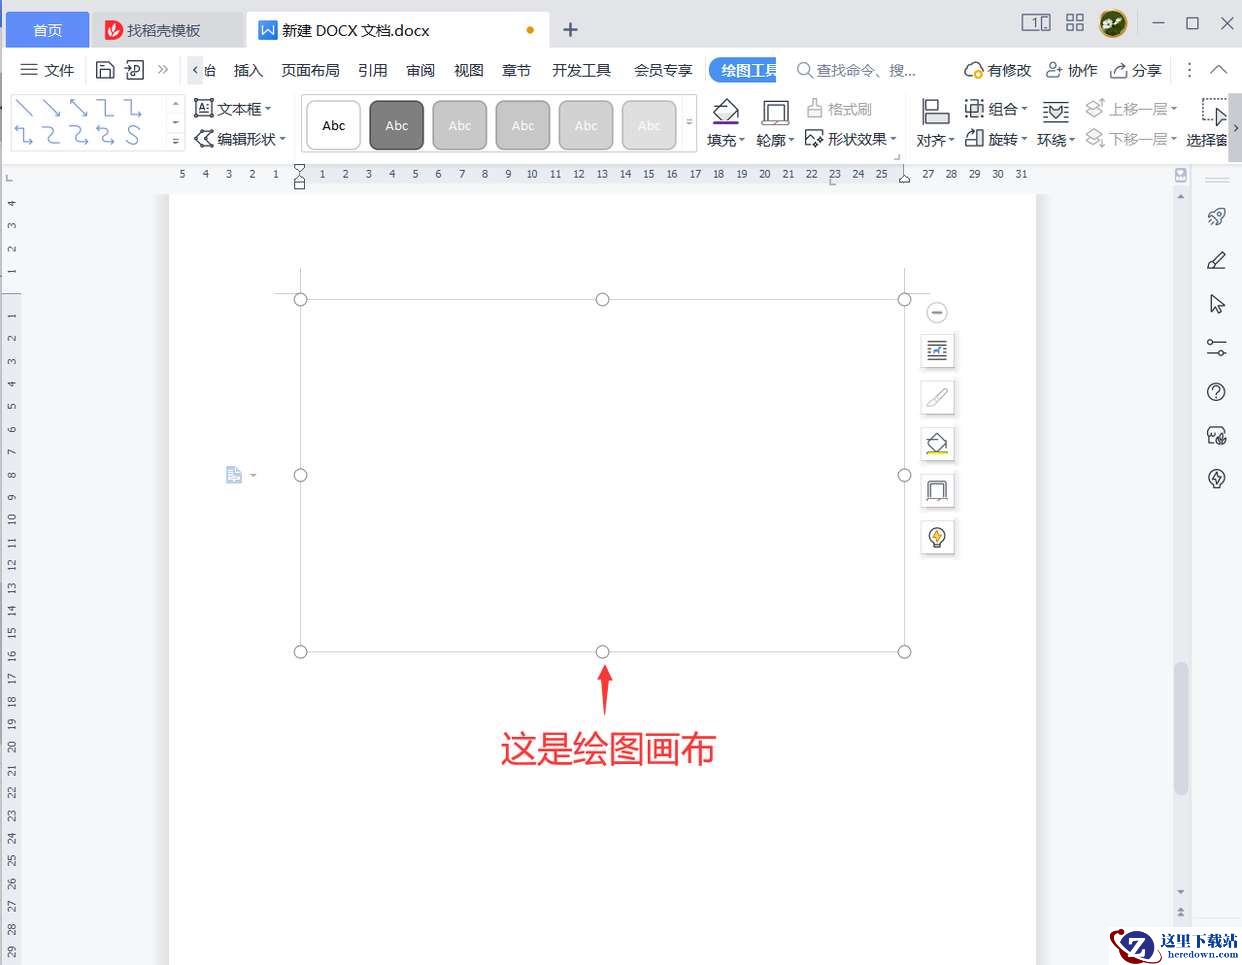The width and height of the screenshot is (1242, 965).
Task: Click the user avatar icon
Action: click(x=1113, y=23)
